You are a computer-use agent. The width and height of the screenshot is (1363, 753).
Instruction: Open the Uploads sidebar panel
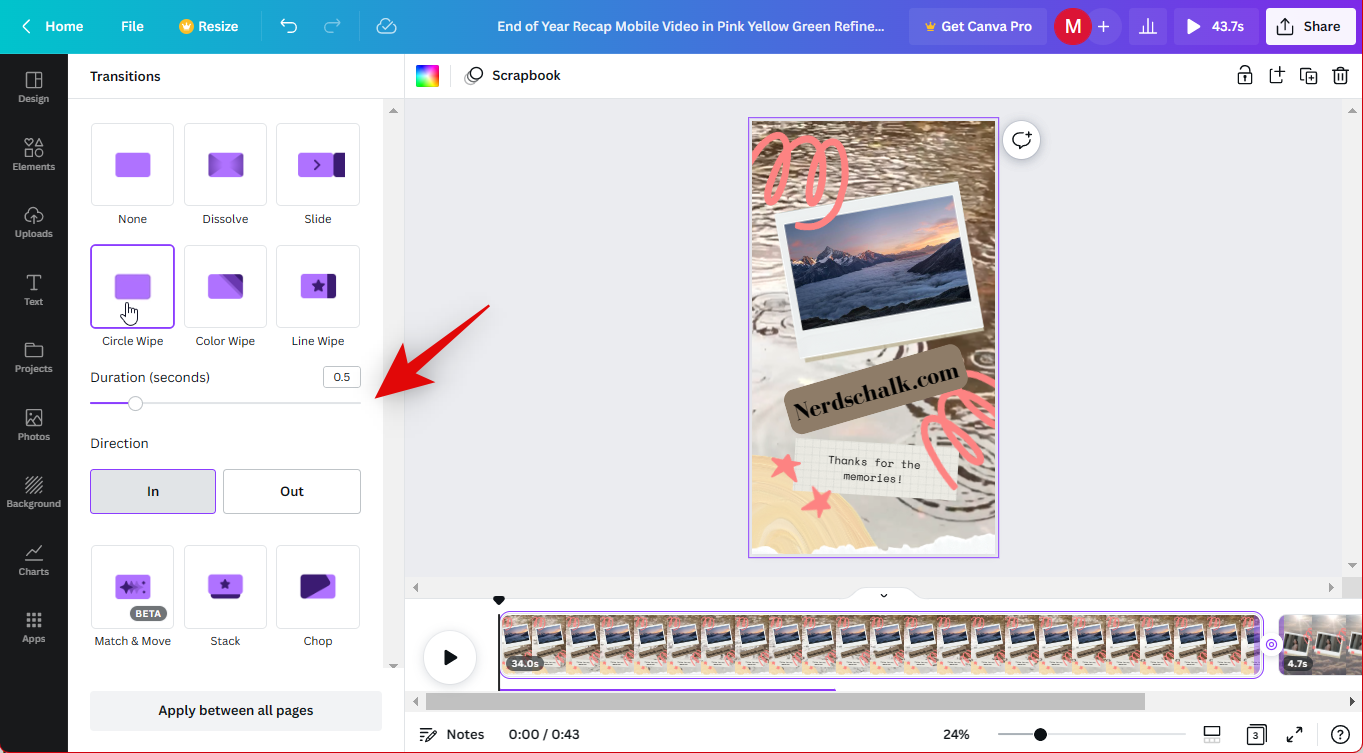[33, 222]
